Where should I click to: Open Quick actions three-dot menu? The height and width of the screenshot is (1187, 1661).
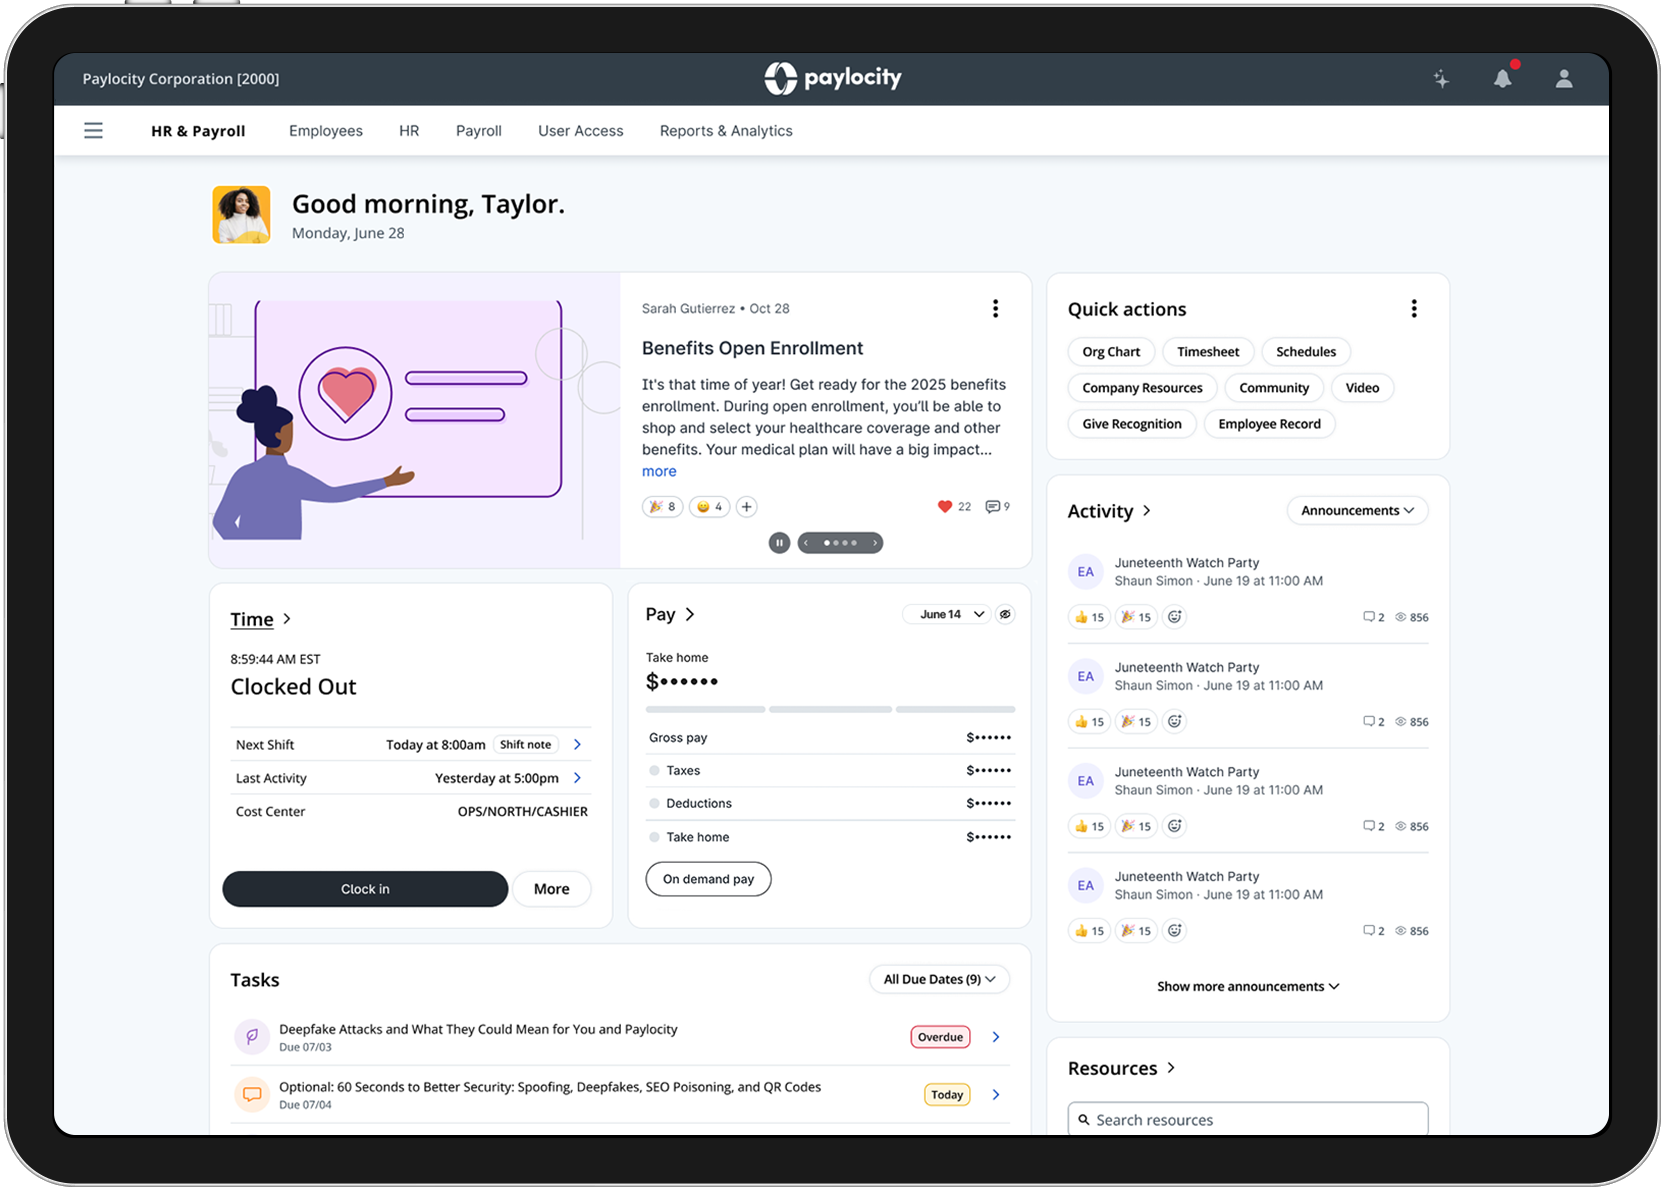pos(1414,309)
